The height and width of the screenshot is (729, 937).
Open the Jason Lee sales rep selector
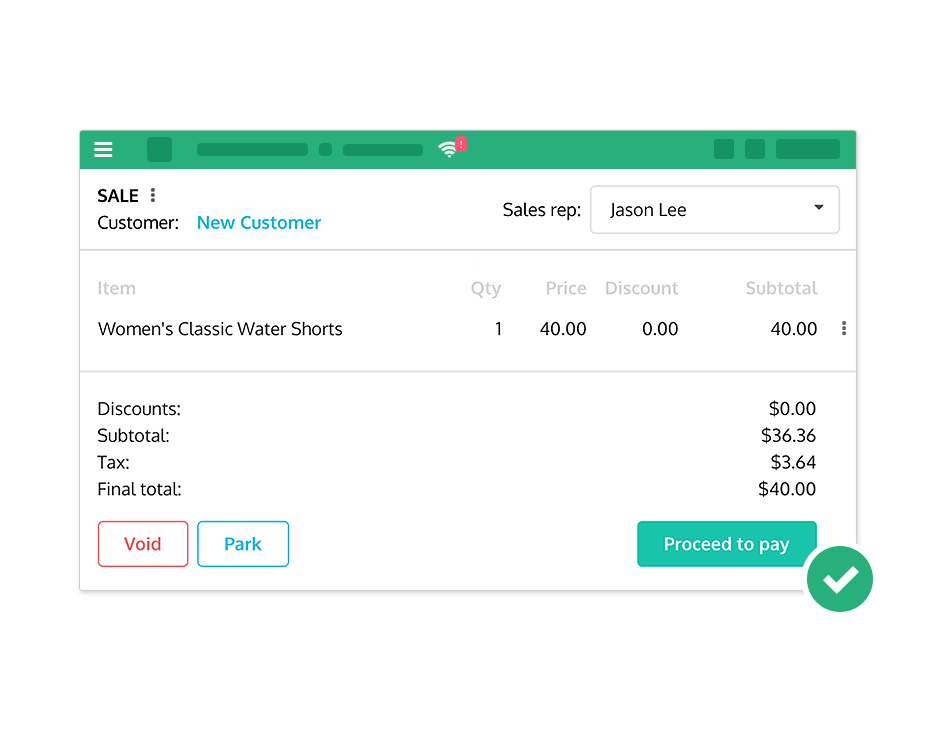[715, 210]
